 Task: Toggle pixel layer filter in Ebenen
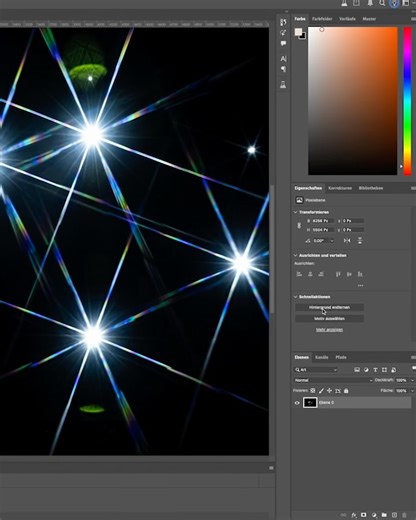point(357,370)
